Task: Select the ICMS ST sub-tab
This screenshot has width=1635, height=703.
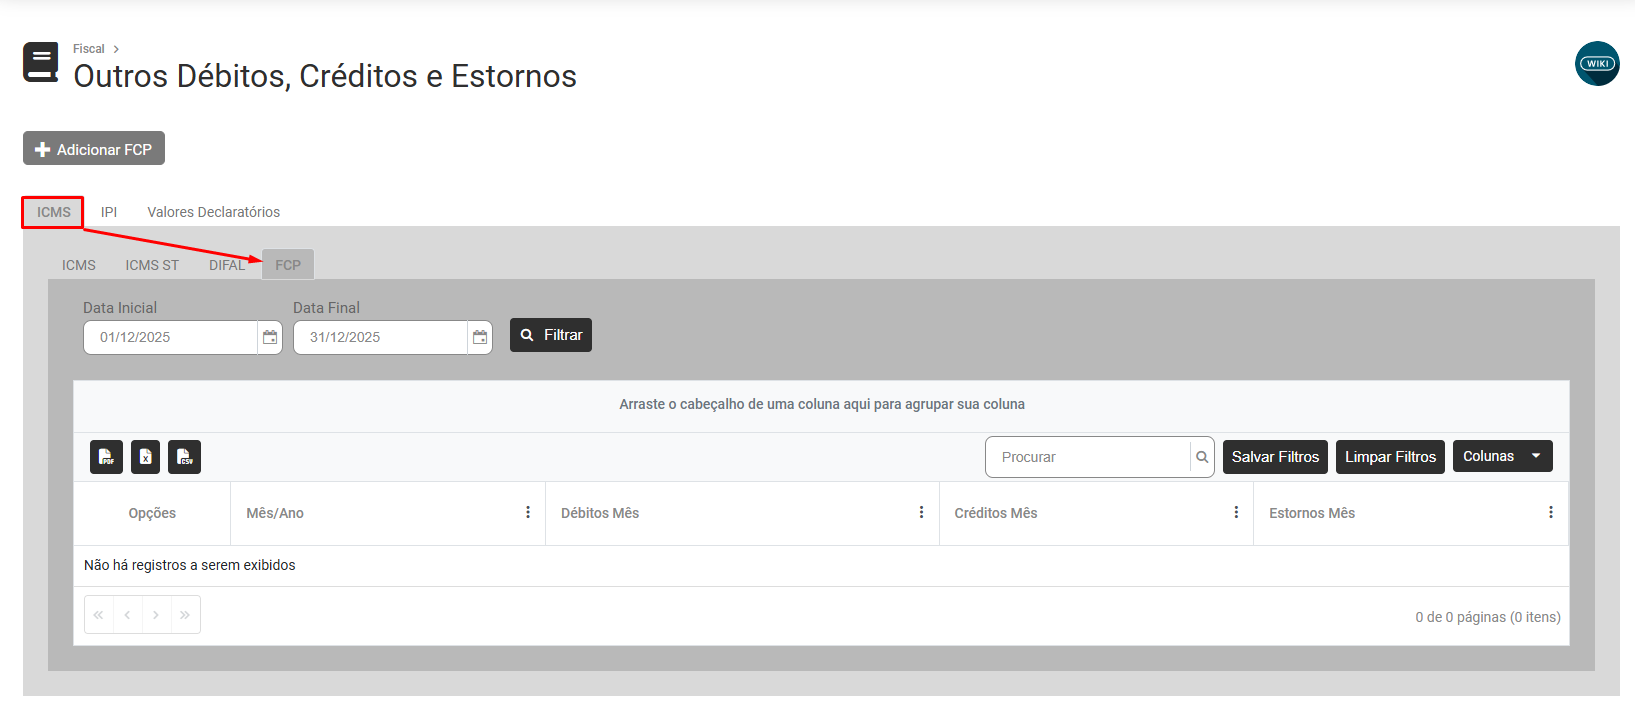Action: click(152, 265)
